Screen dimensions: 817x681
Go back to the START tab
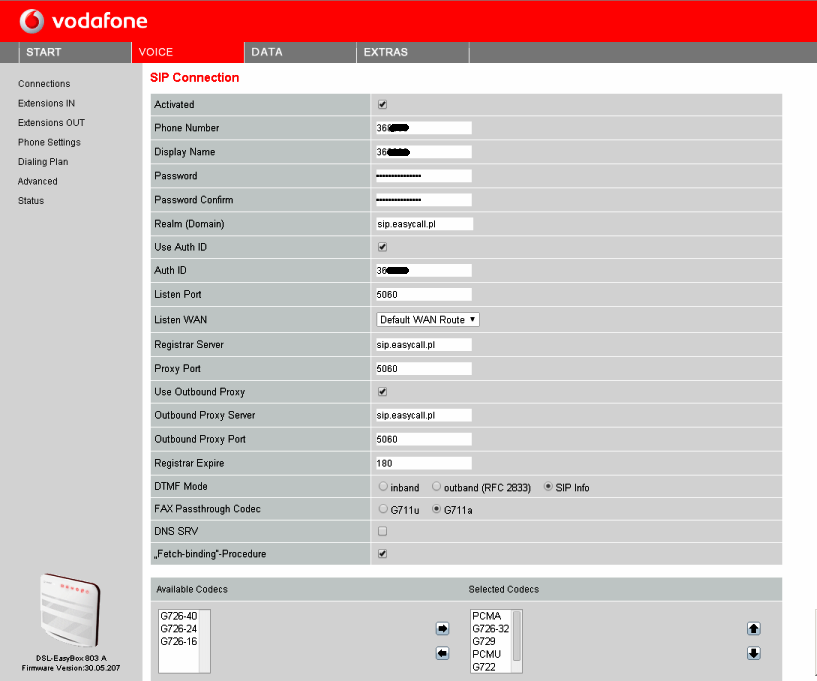pos(44,52)
